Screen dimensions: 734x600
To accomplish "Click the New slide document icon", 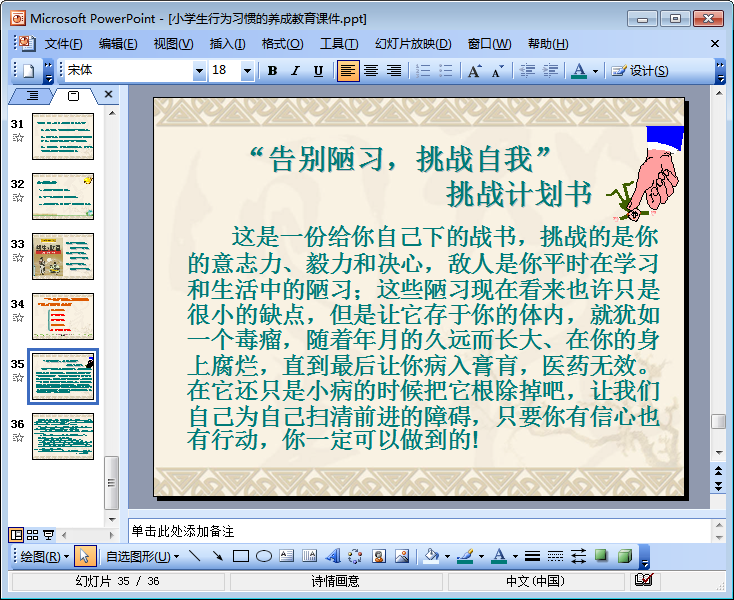I will [x=29, y=71].
